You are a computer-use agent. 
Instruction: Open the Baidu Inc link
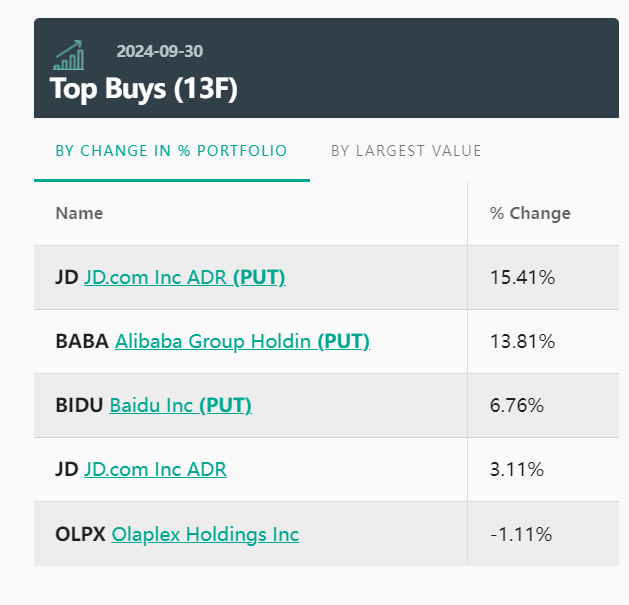152,405
